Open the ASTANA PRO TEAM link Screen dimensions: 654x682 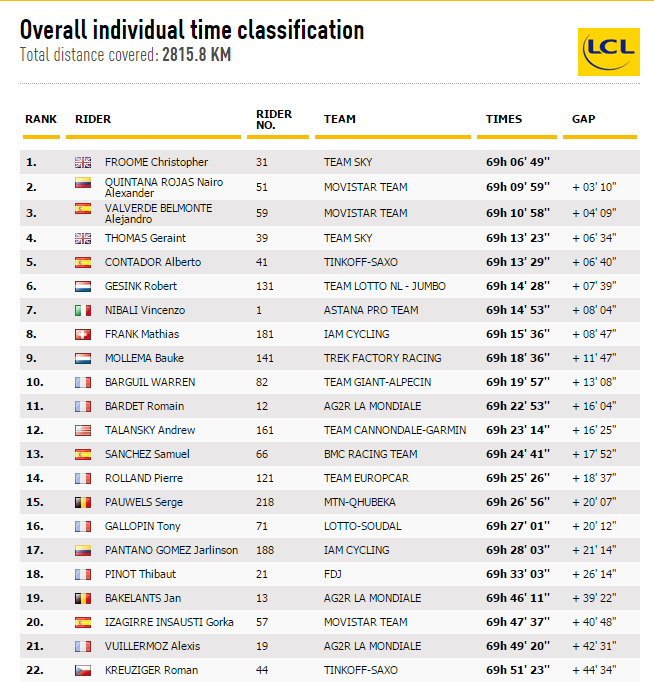pyautogui.click(x=371, y=310)
